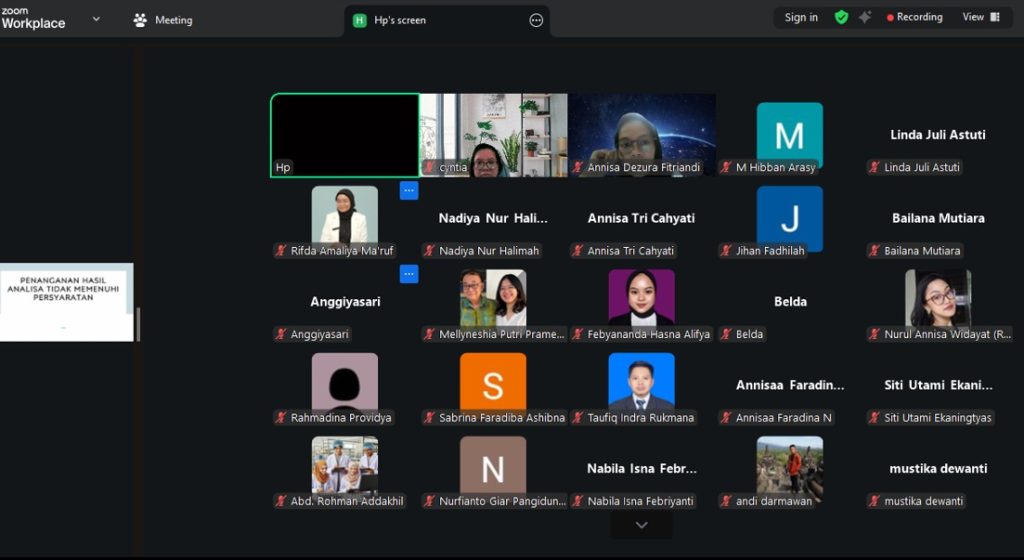Open more options on Hp's screen tab
Viewport: 1024px width, 560px height.
[536, 20]
